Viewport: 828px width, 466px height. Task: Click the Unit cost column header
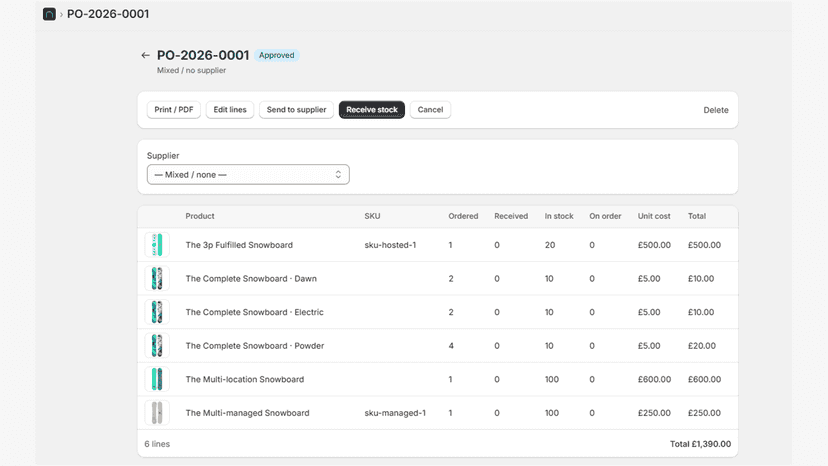tap(654, 216)
